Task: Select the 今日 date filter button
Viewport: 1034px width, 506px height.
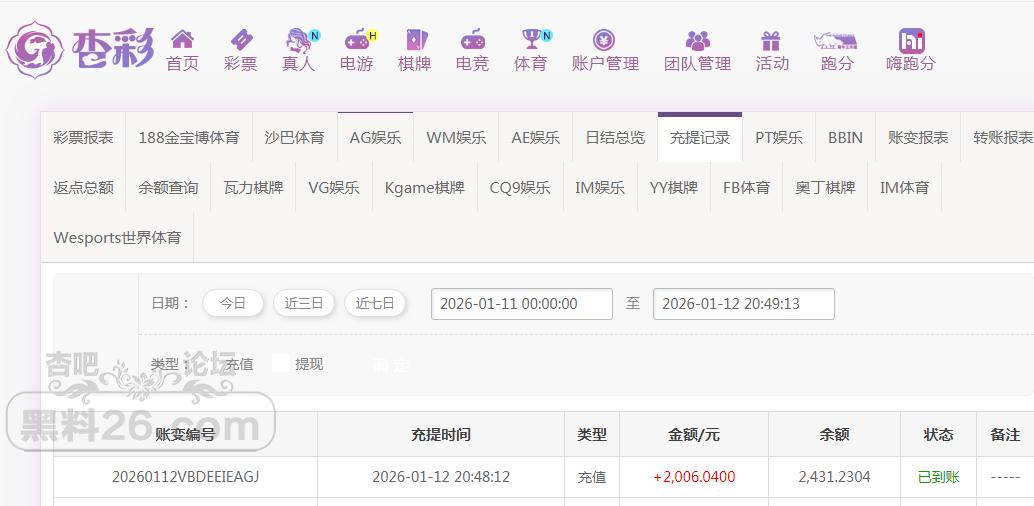Action: click(x=233, y=303)
